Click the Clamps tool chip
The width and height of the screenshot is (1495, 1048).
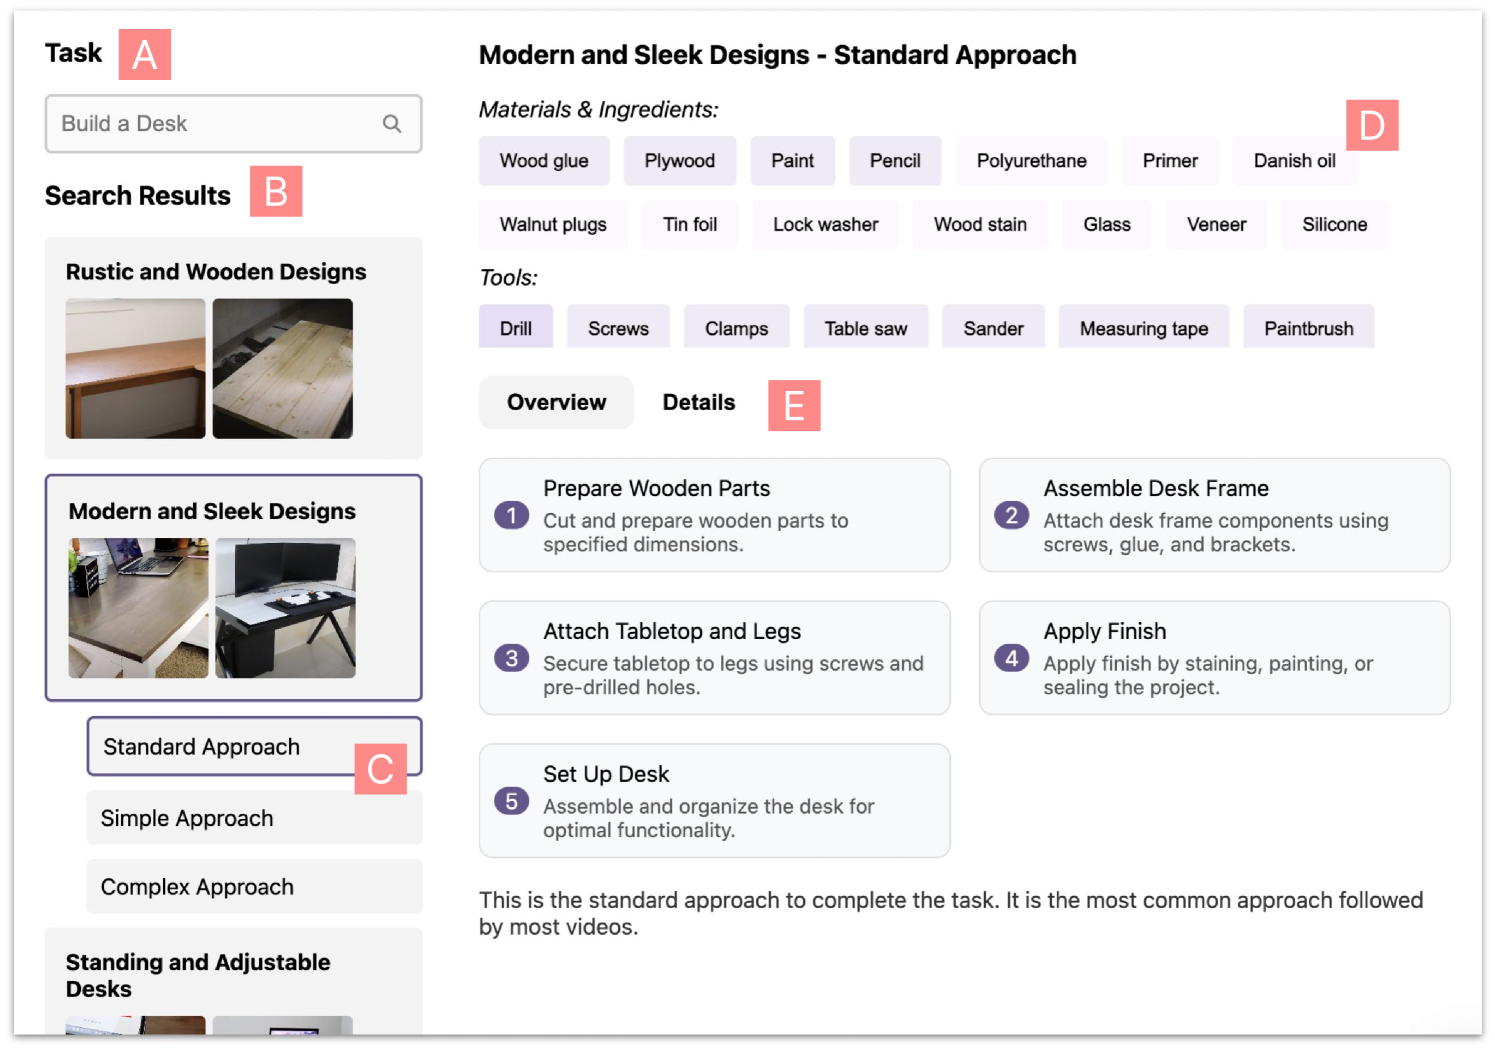737,328
